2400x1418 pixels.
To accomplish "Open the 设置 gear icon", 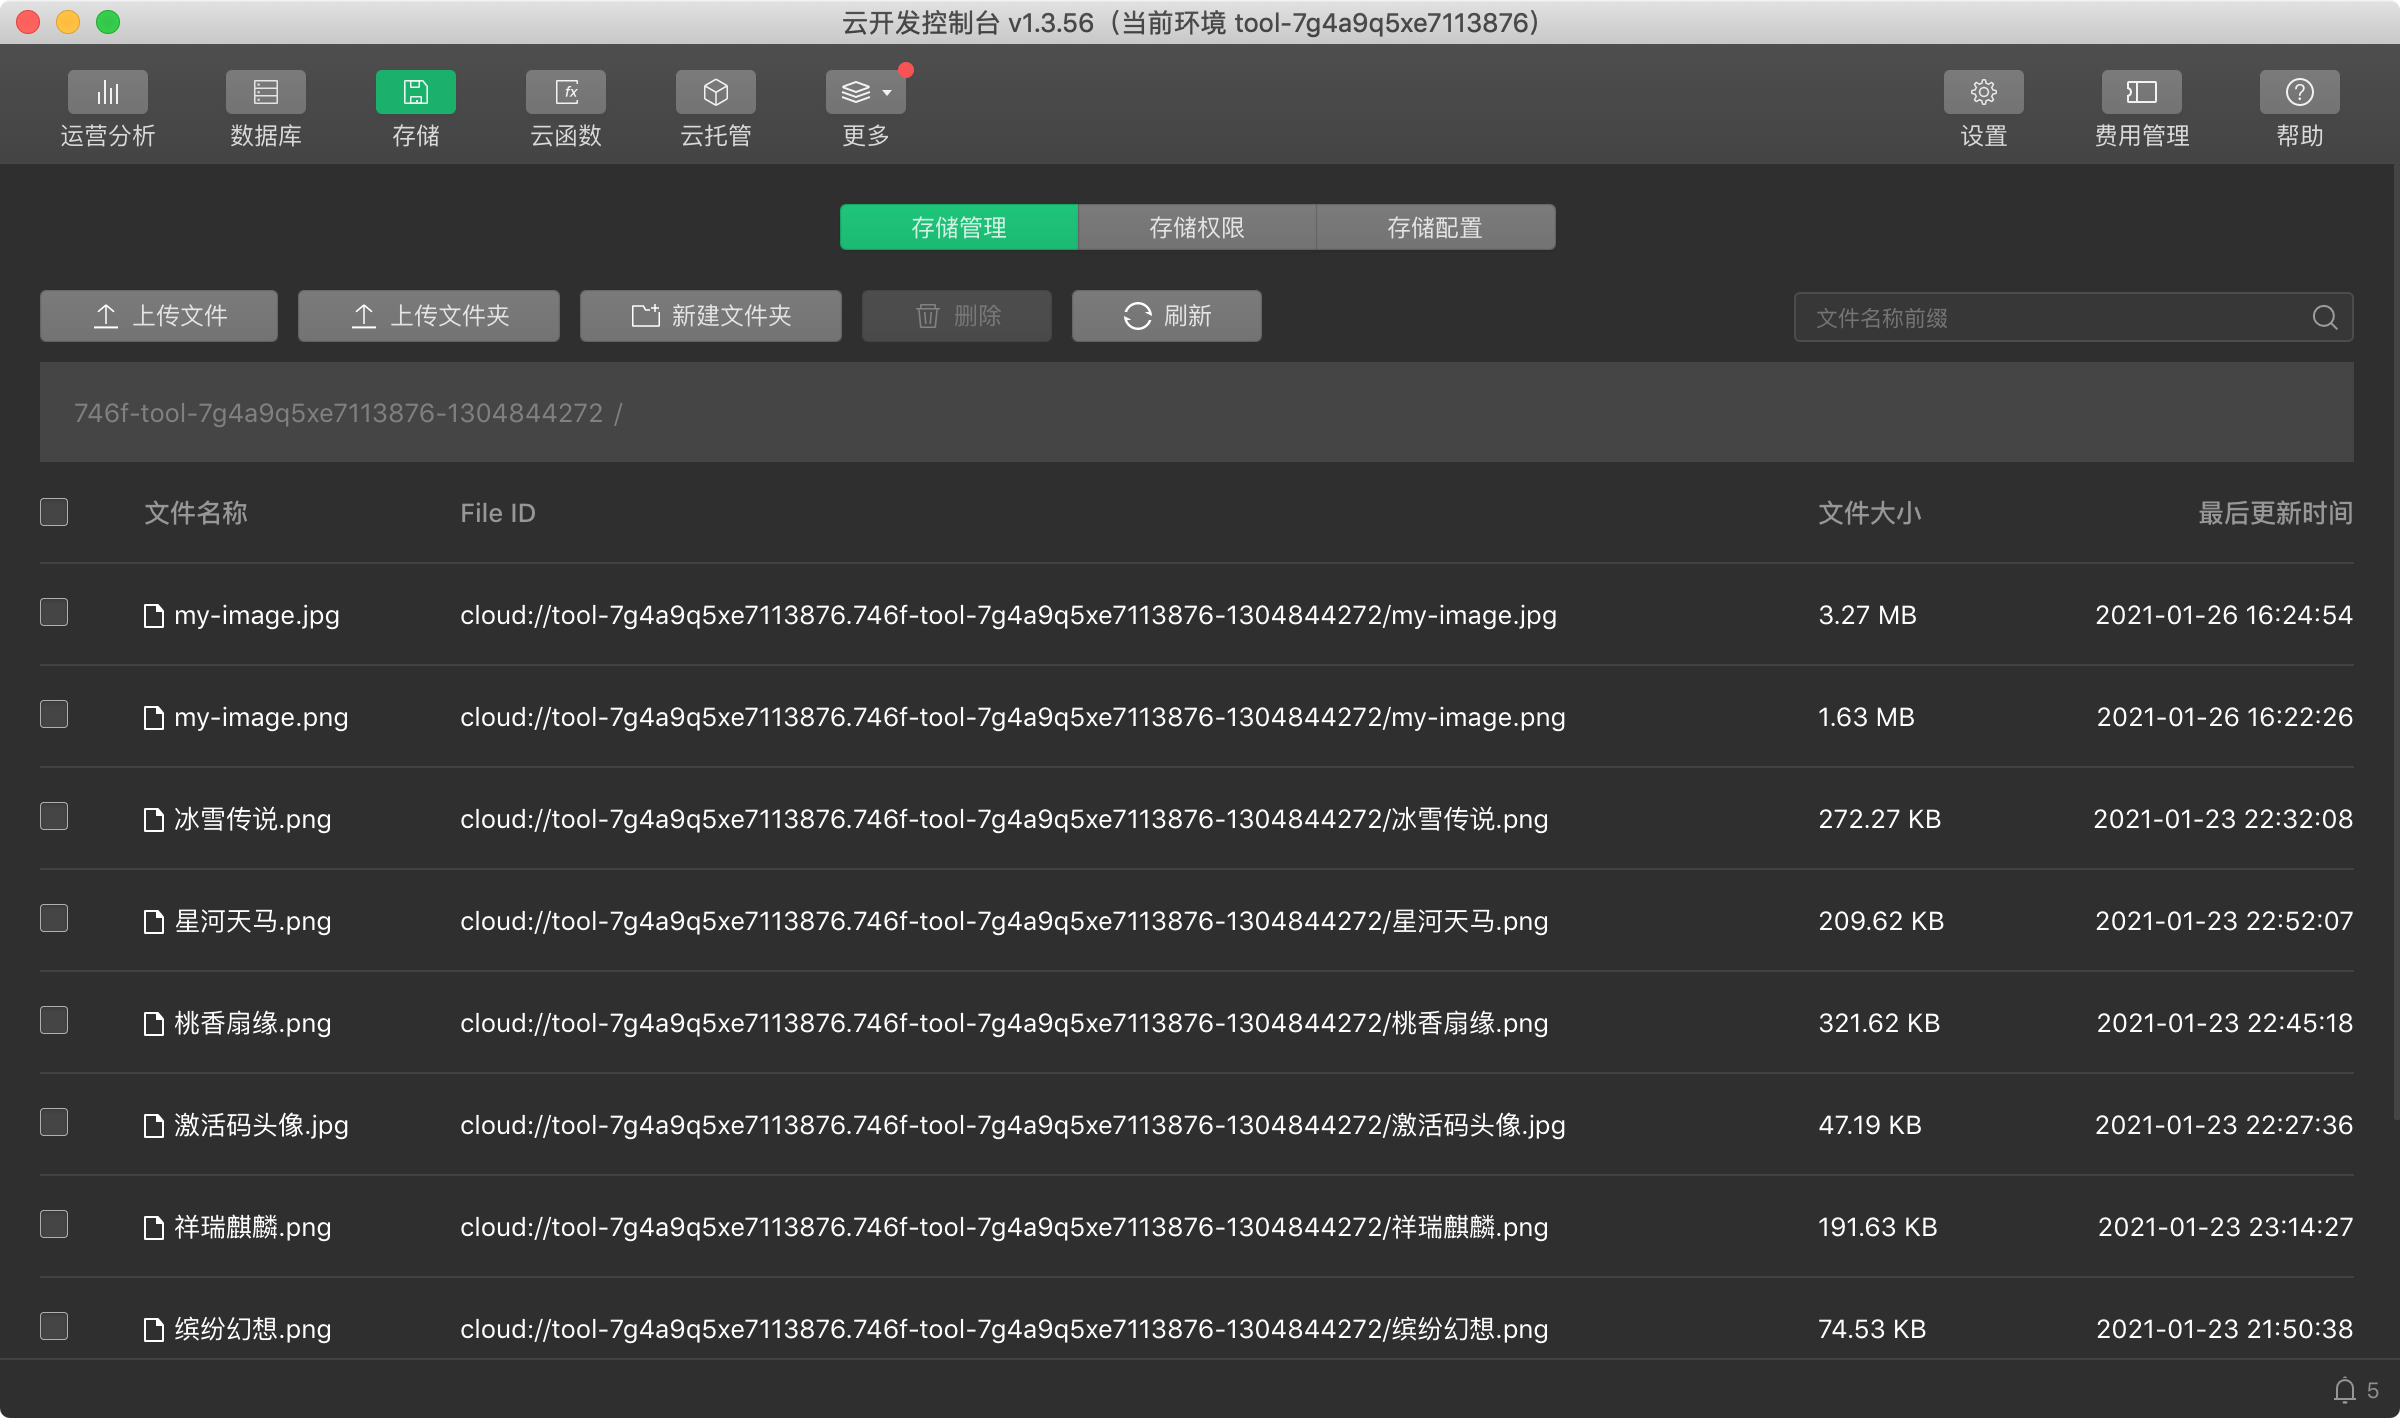I will (1983, 93).
